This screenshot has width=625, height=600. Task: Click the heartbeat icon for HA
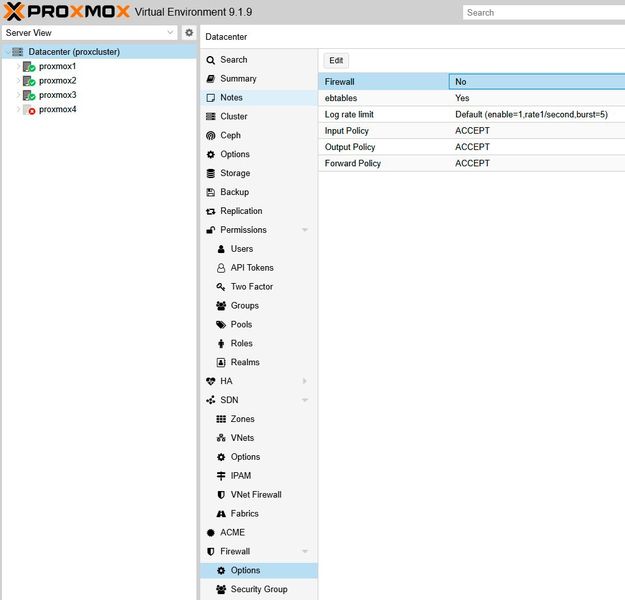click(210, 381)
